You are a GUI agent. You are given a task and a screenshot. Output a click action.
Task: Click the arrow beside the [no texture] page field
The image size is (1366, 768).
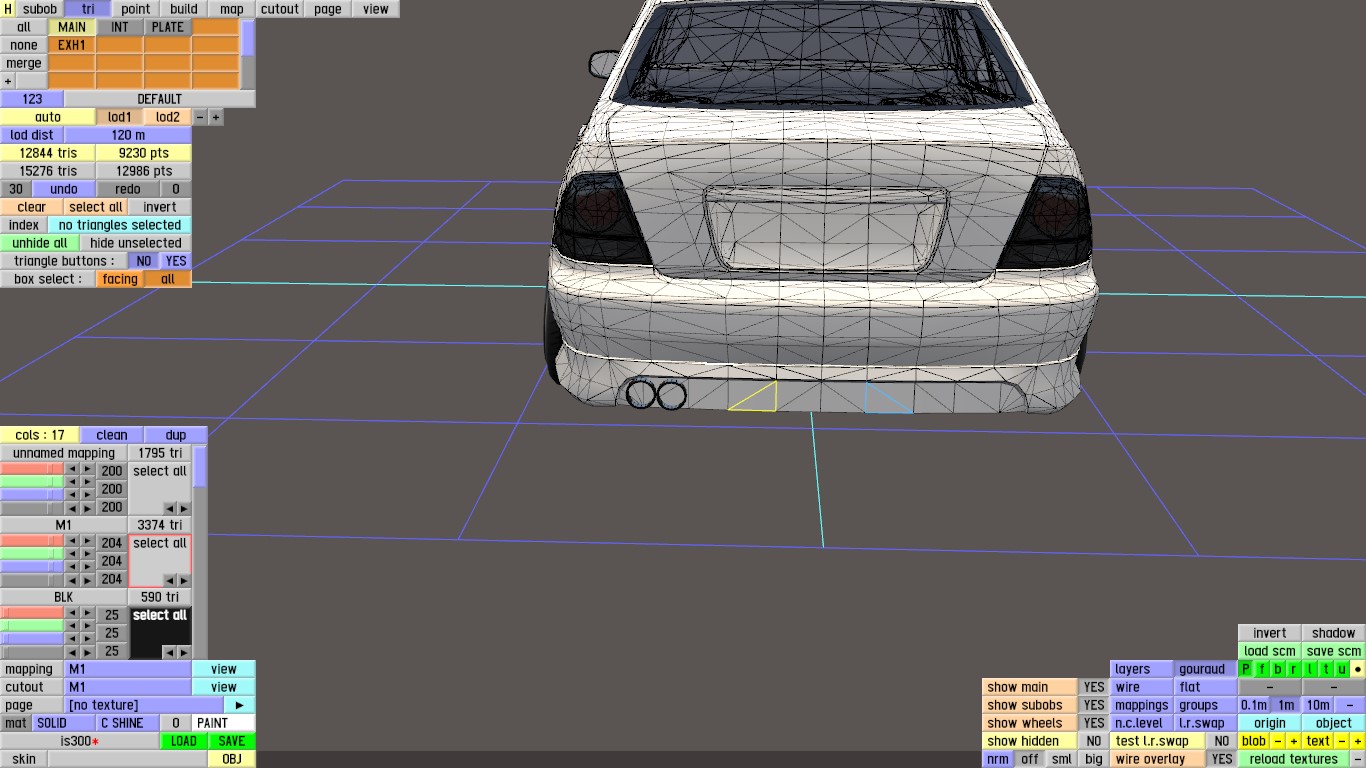[239, 705]
